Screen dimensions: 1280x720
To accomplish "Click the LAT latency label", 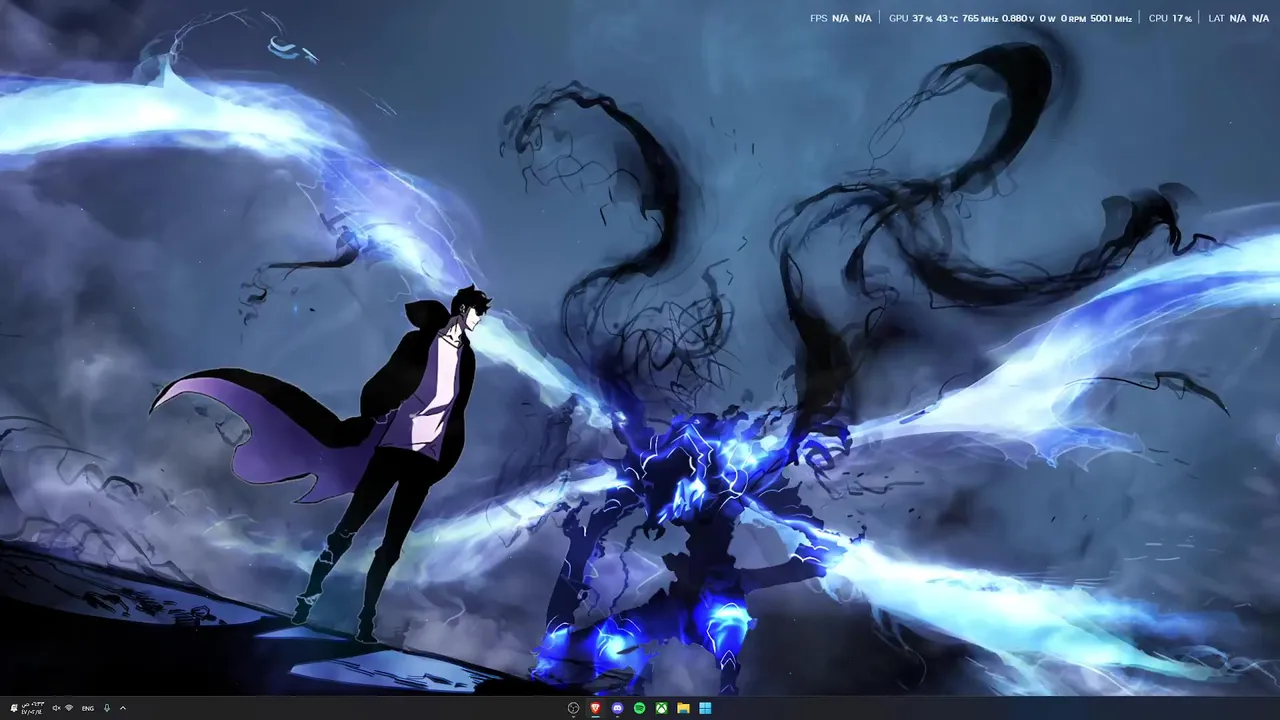I will [1216, 18].
